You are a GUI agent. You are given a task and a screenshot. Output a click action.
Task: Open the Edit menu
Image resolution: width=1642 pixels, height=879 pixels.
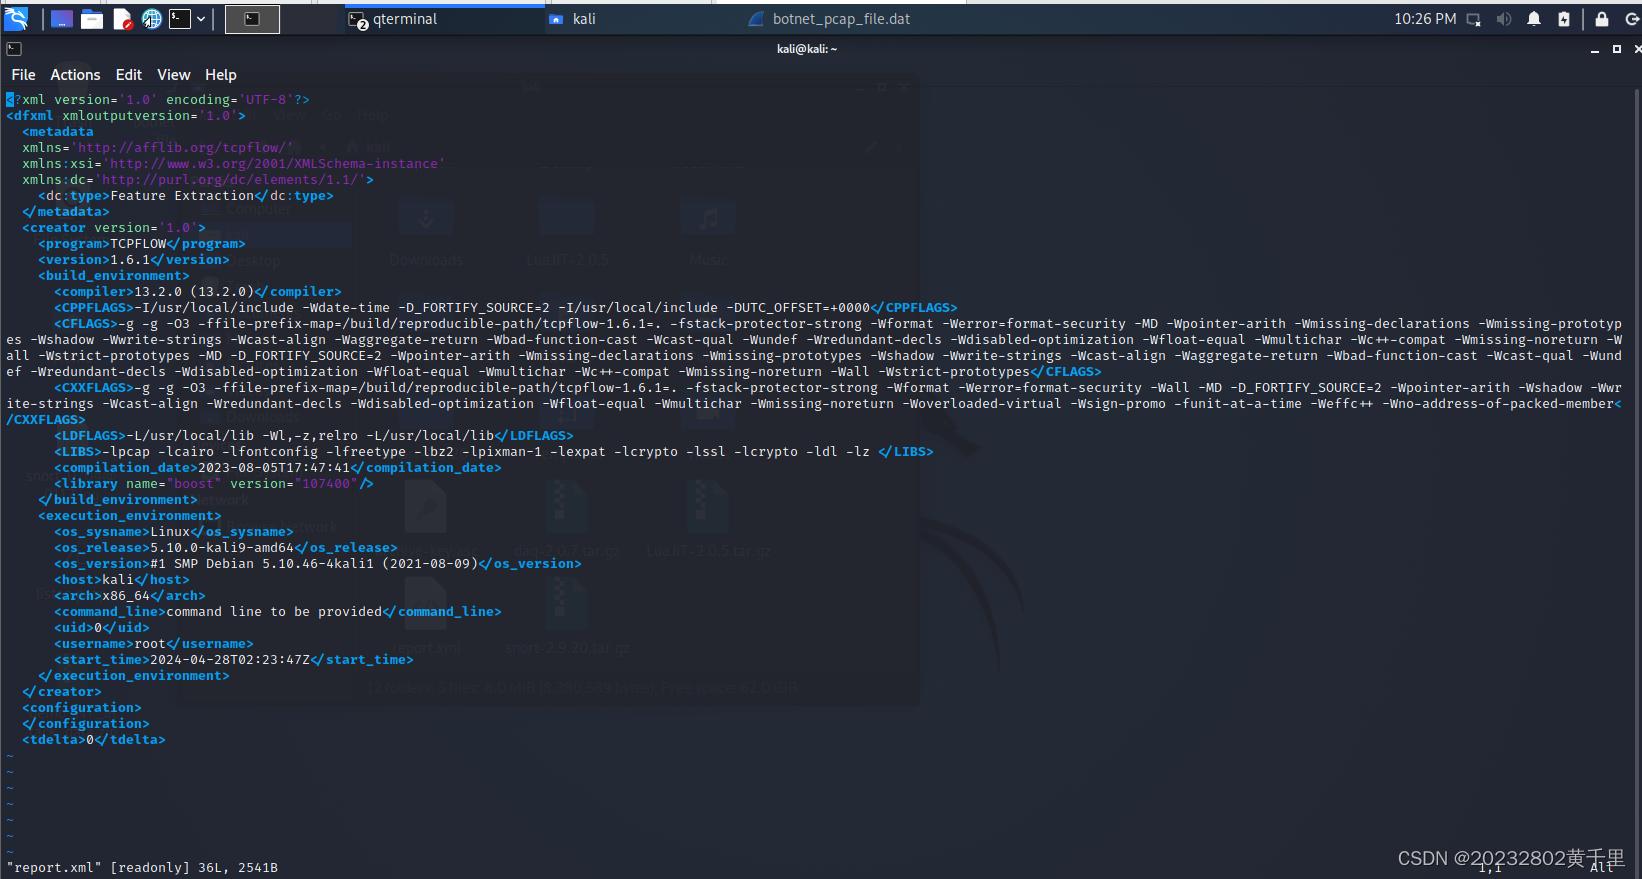click(129, 75)
